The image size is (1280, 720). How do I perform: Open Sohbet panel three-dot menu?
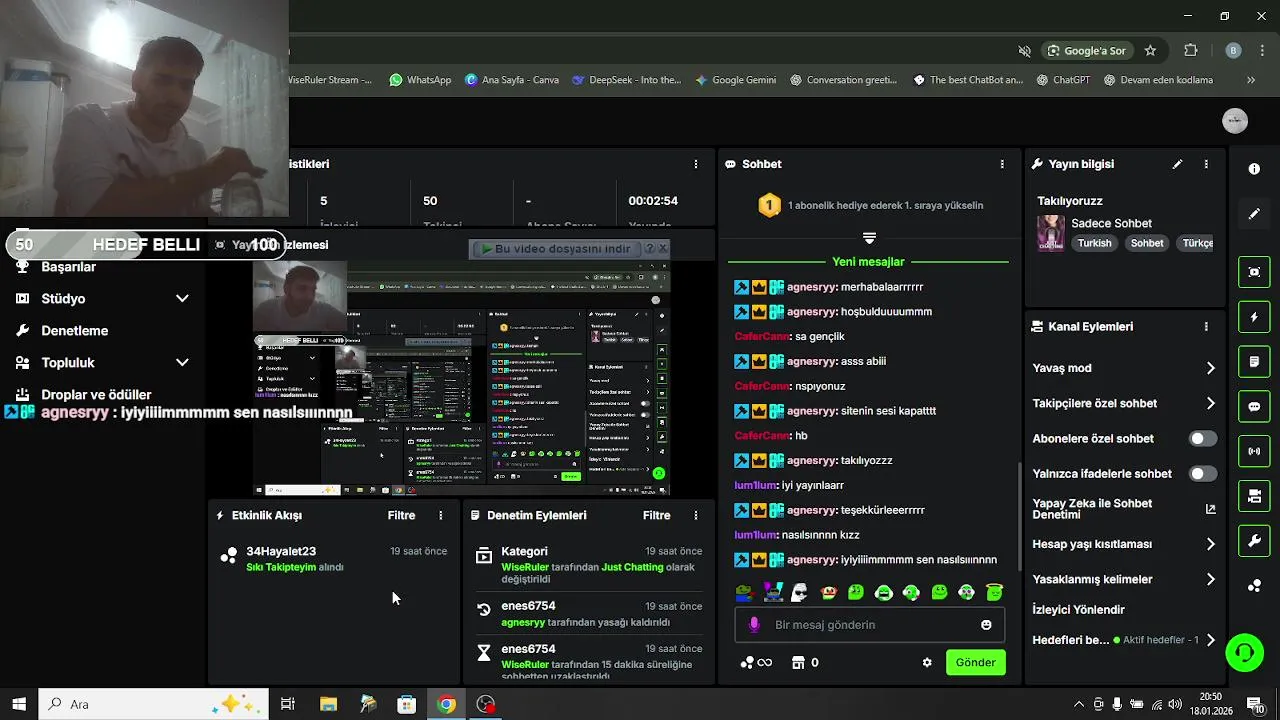1002,164
